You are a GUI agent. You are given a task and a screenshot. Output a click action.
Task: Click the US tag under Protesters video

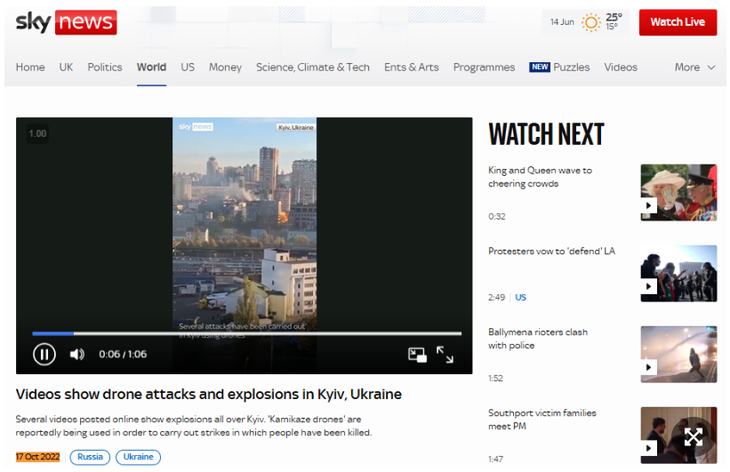521,297
